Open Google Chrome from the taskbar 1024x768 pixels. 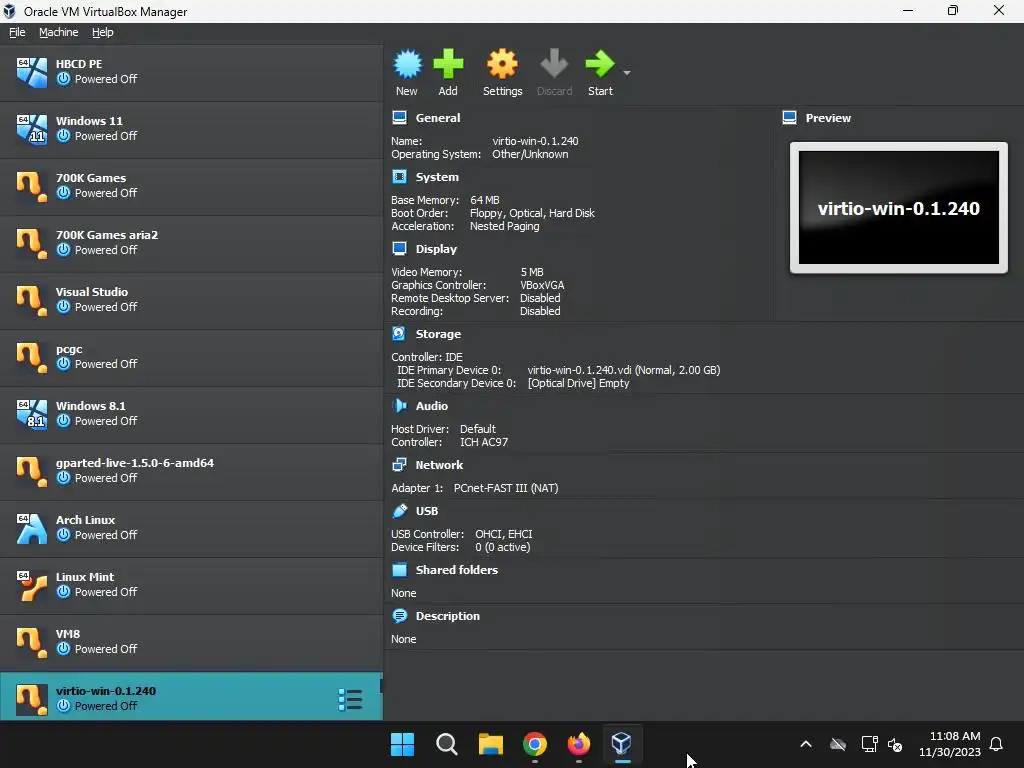click(535, 744)
